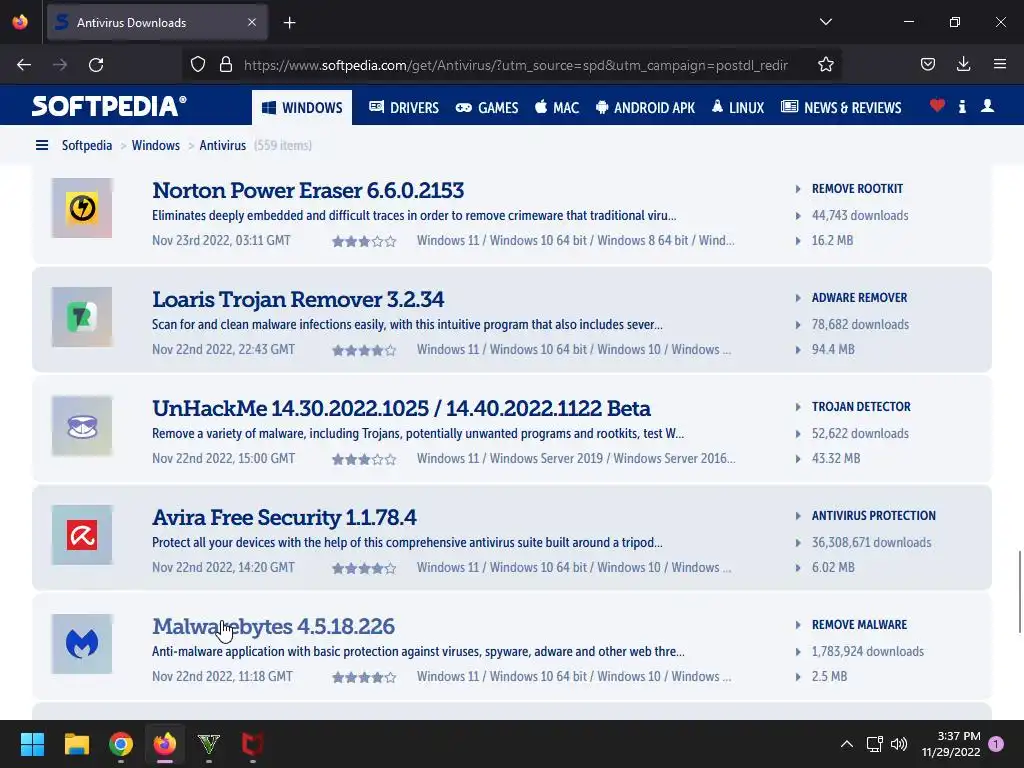Open File Explorer from the taskbar
The image size is (1024, 768).
[x=77, y=744]
